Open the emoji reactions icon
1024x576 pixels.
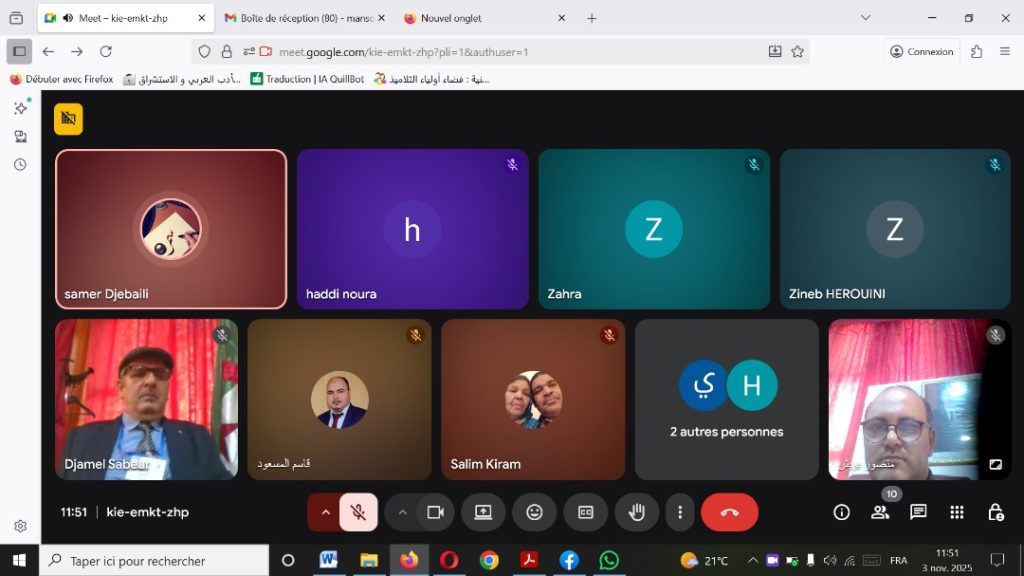pyautogui.click(x=534, y=512)
